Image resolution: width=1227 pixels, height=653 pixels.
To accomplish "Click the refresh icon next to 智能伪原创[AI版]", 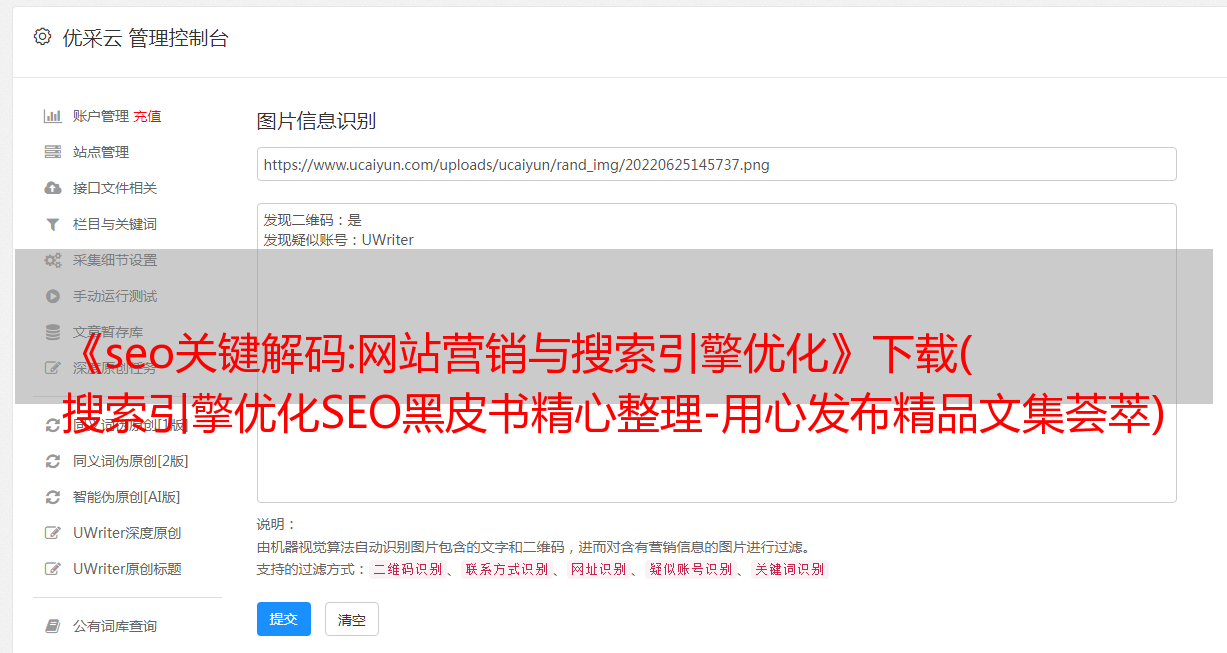I will click(x=53, y=497).
